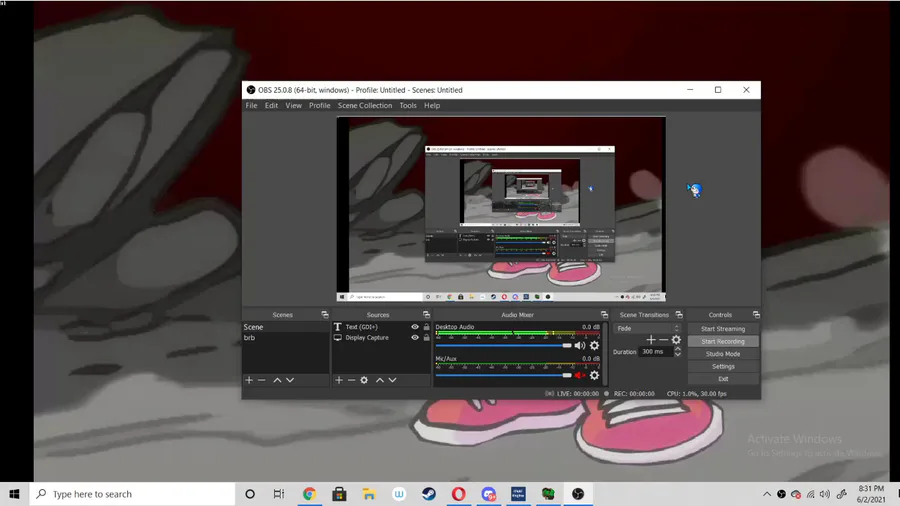
Task: Undock the Controls panel
Action: (756, 314)
